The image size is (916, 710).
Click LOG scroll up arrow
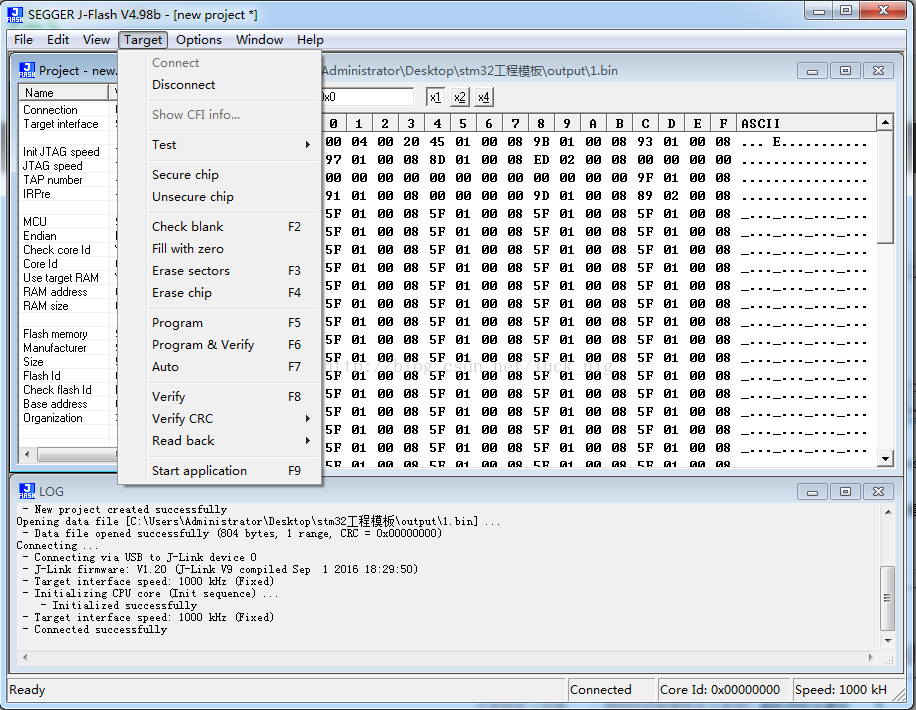tap(887, 512)
